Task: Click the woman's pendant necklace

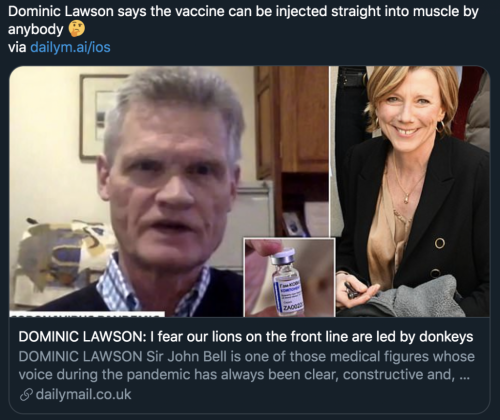Action: (407, 199)
